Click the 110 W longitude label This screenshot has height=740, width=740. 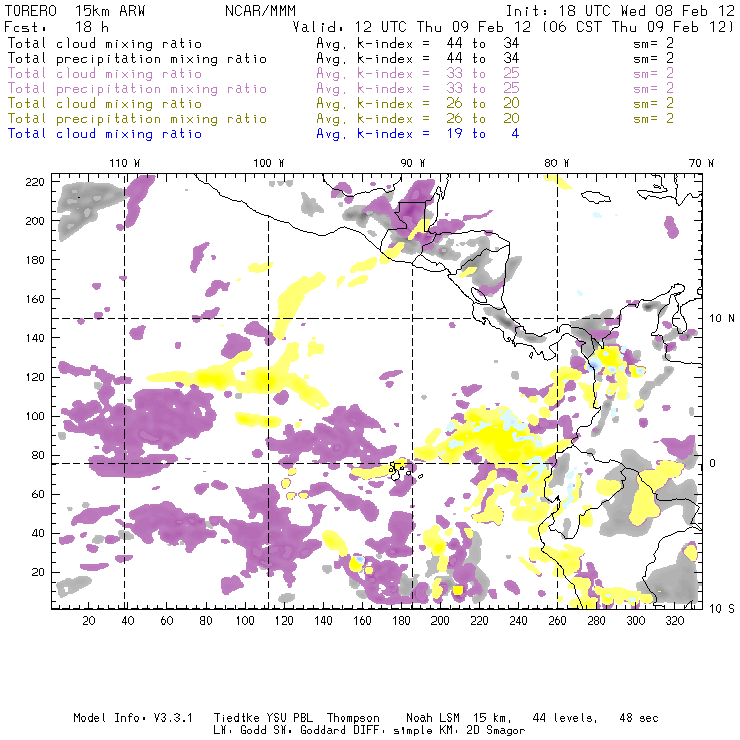click(x=125, y=163)
